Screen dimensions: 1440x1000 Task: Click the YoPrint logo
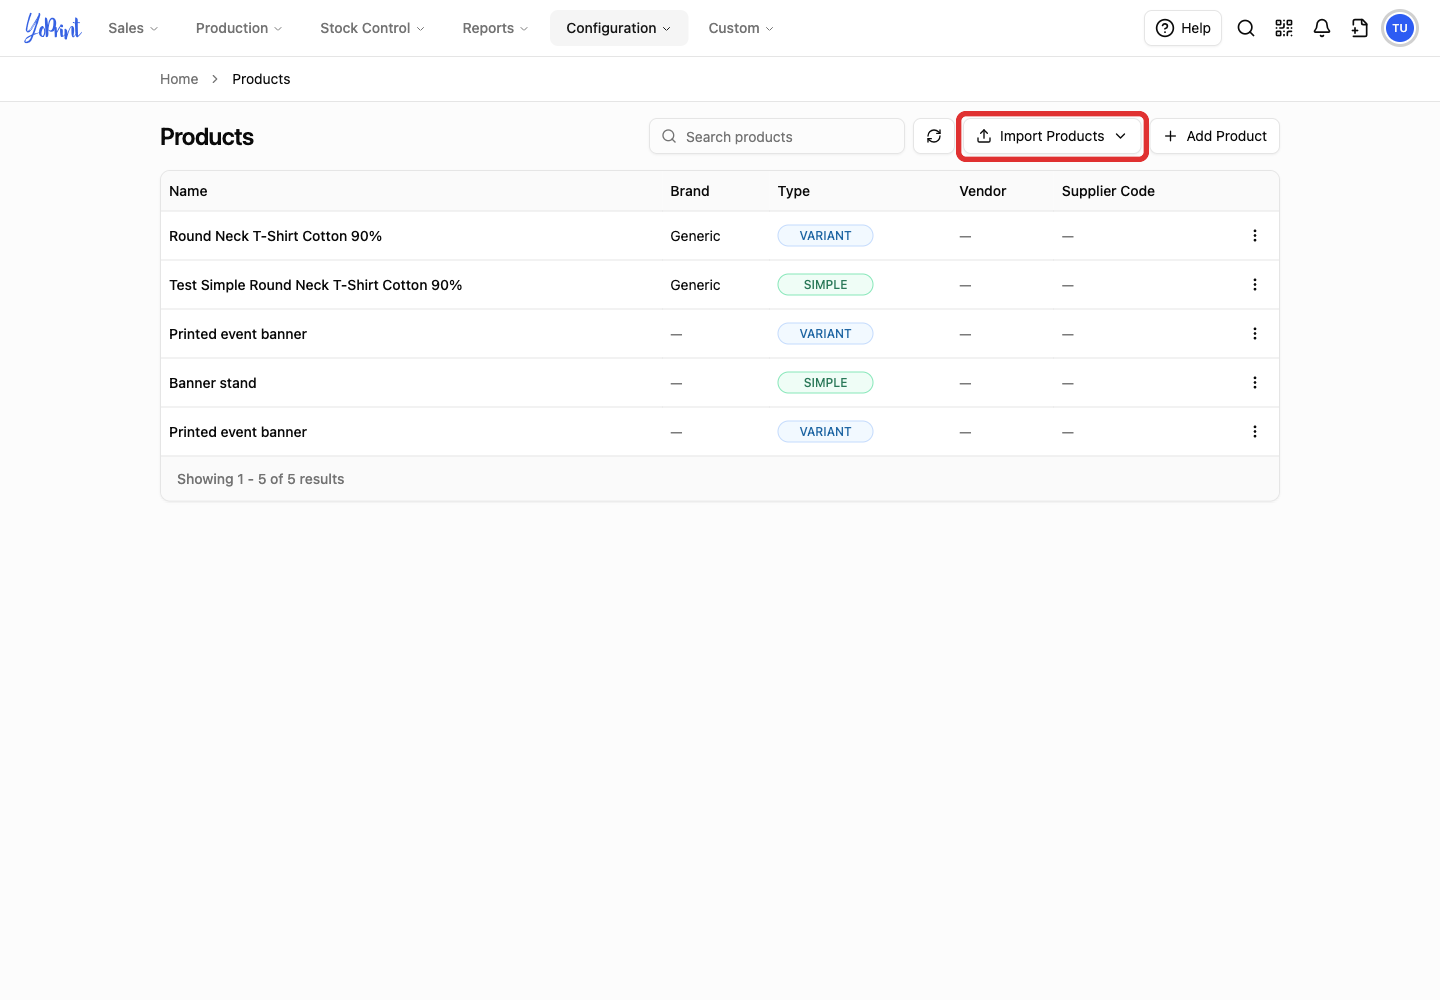53,28
